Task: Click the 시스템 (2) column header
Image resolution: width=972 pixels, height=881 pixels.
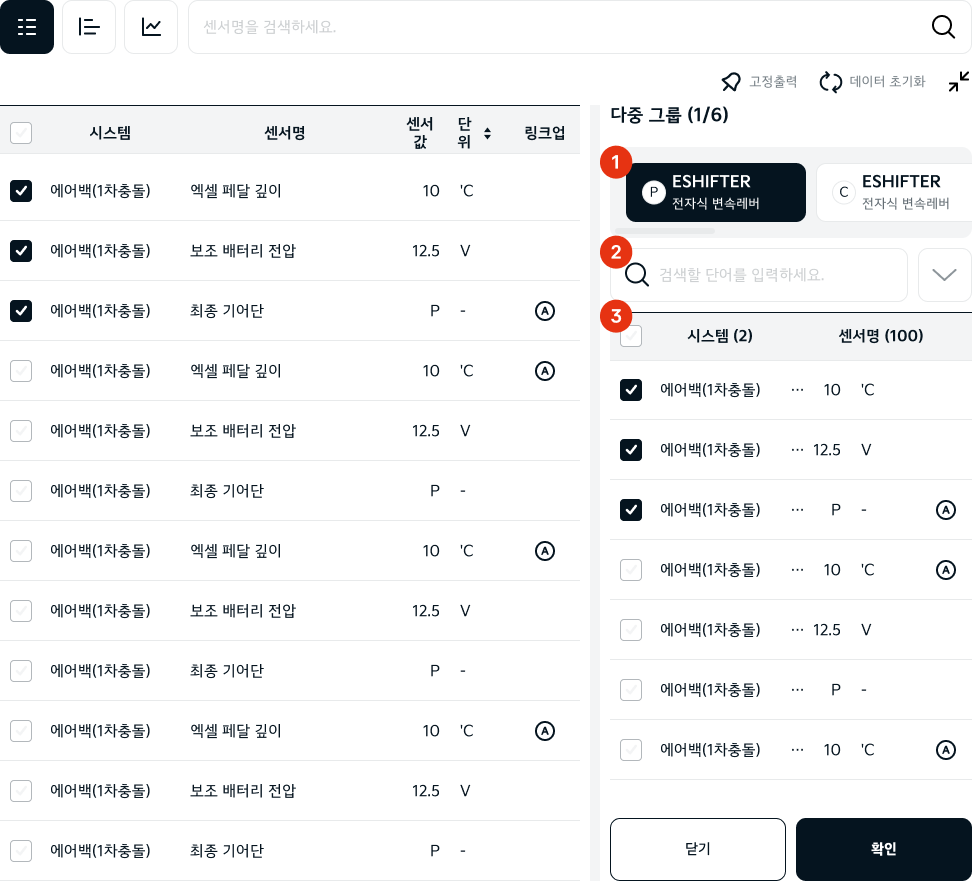Action: [719, 335]
